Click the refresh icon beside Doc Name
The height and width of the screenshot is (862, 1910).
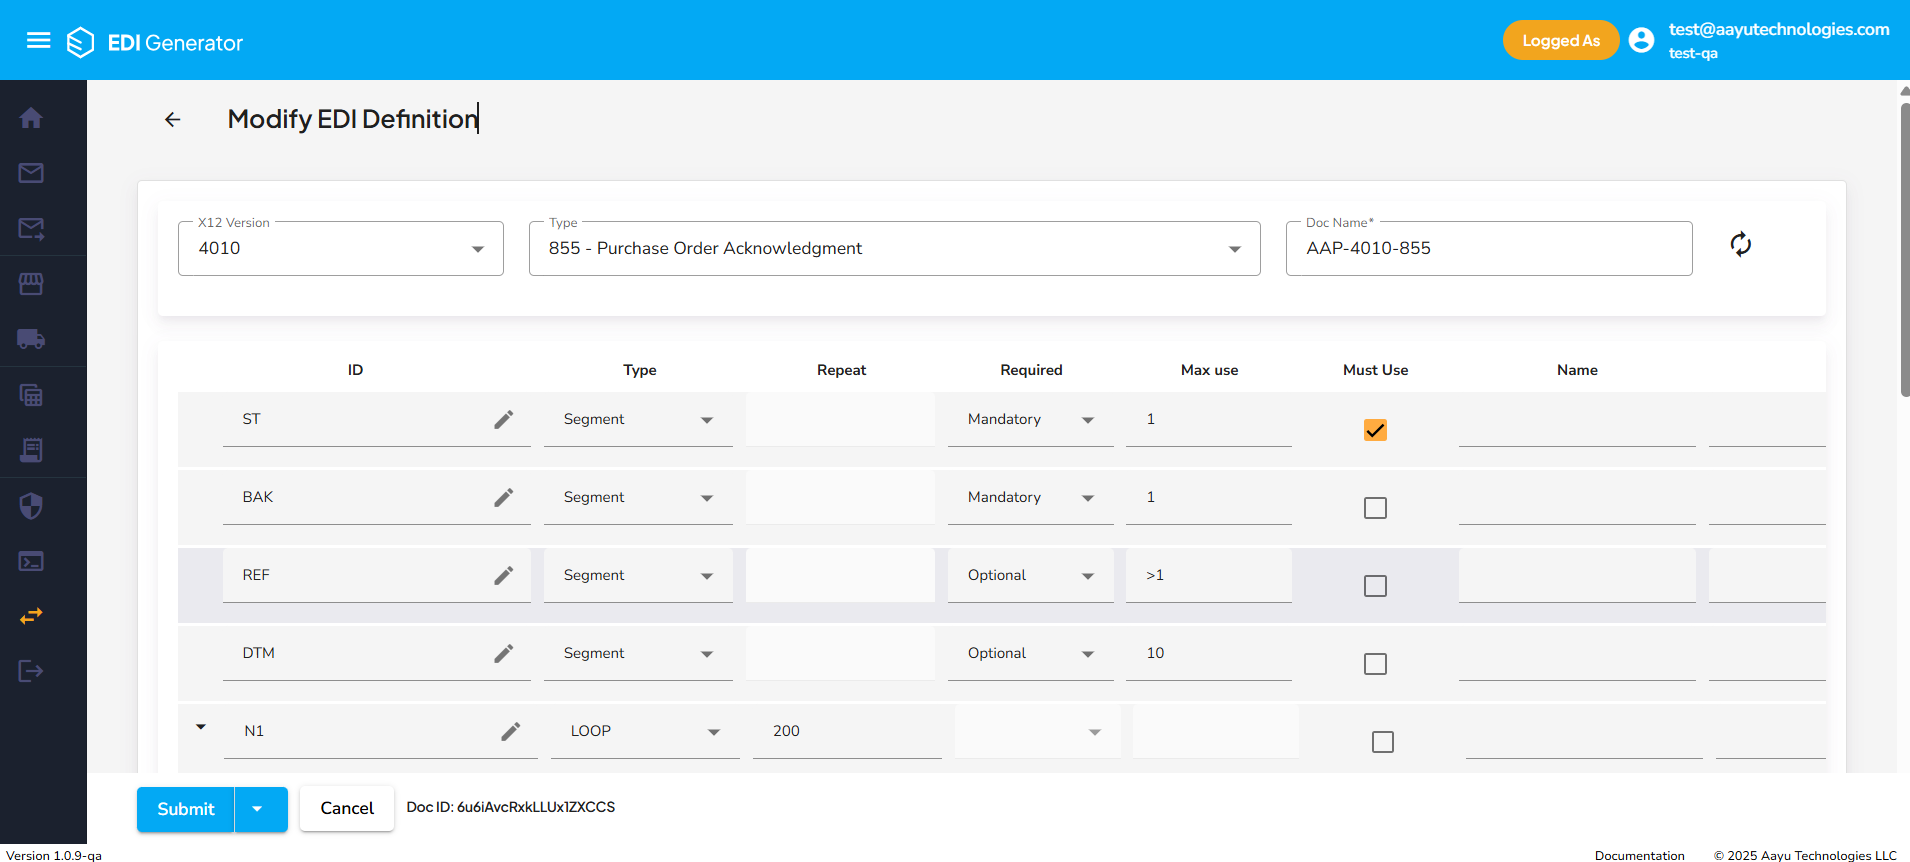[x=1741, y=245]
